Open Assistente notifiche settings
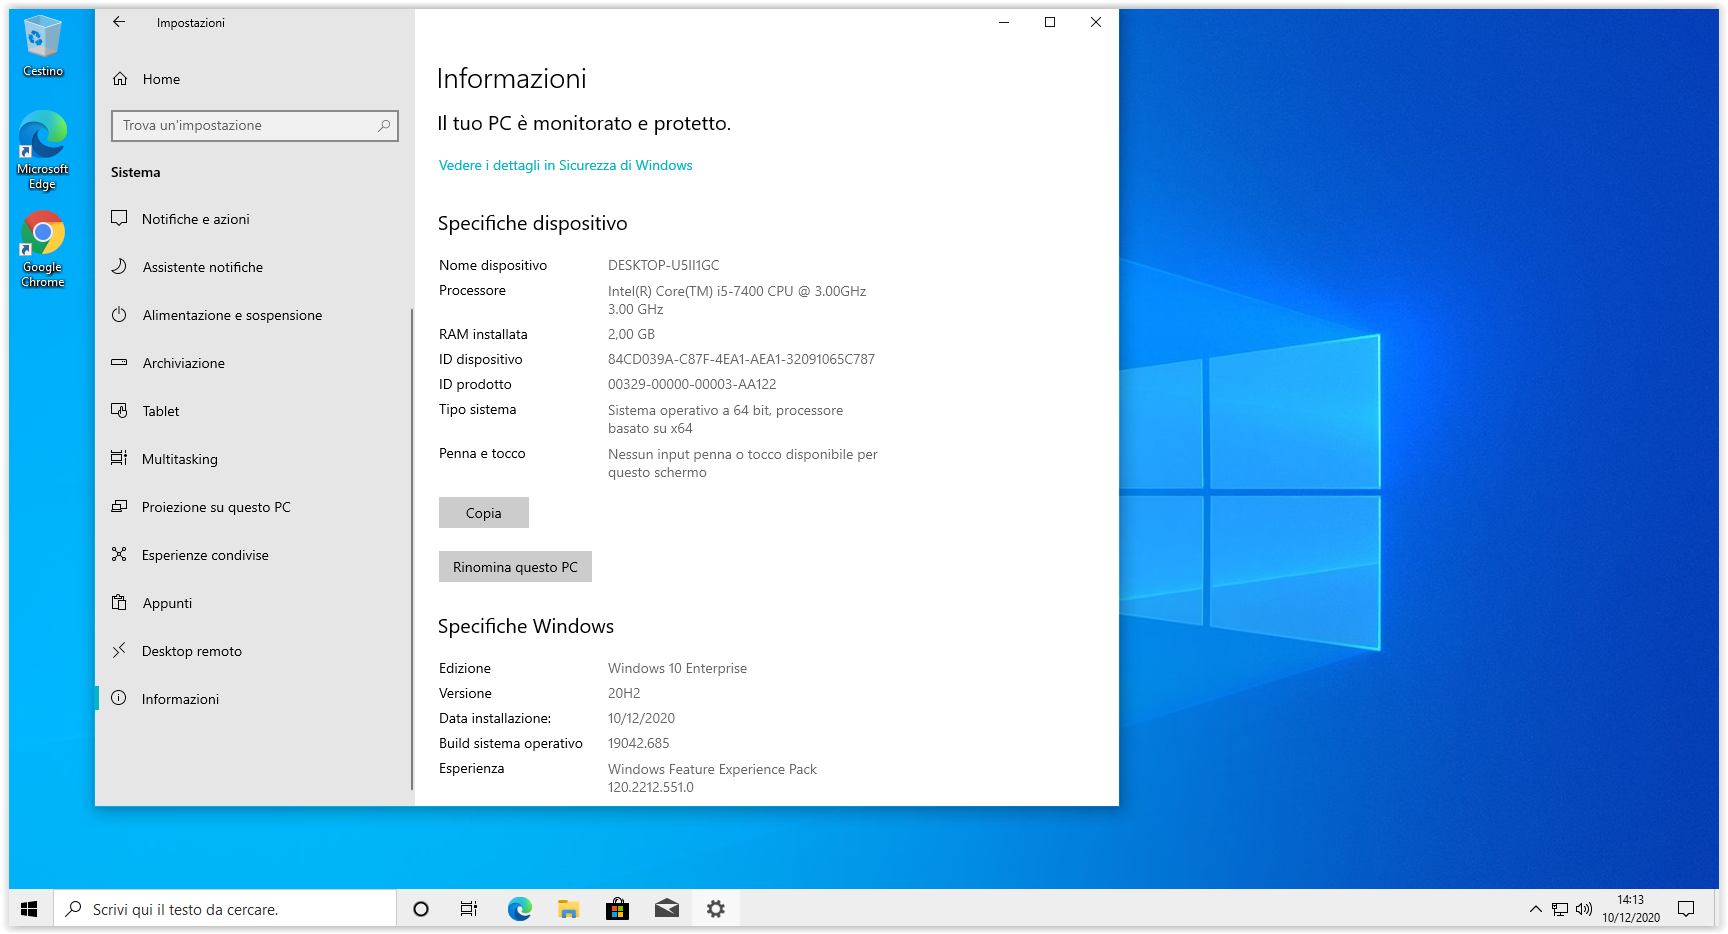Image resolution: width=1728 pixels, height=934 pixels. pos(254,267)
